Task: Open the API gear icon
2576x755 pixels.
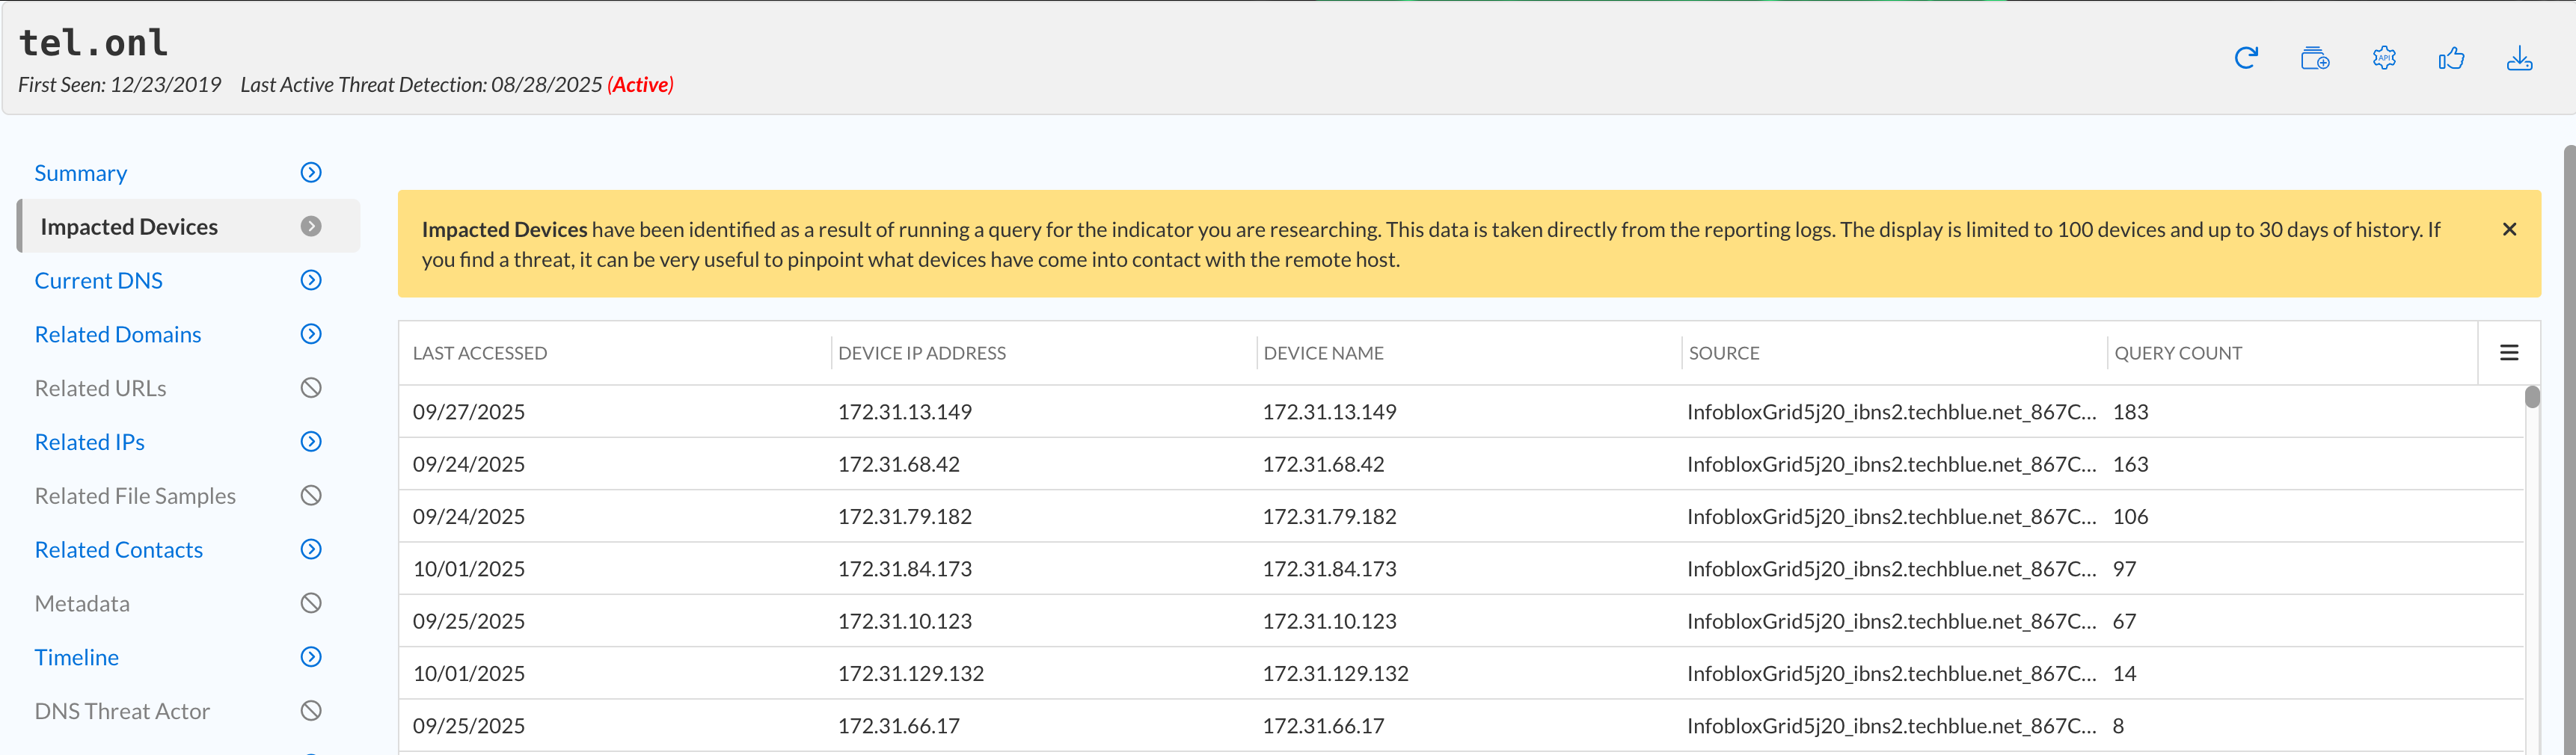Action: [2384, 59]
